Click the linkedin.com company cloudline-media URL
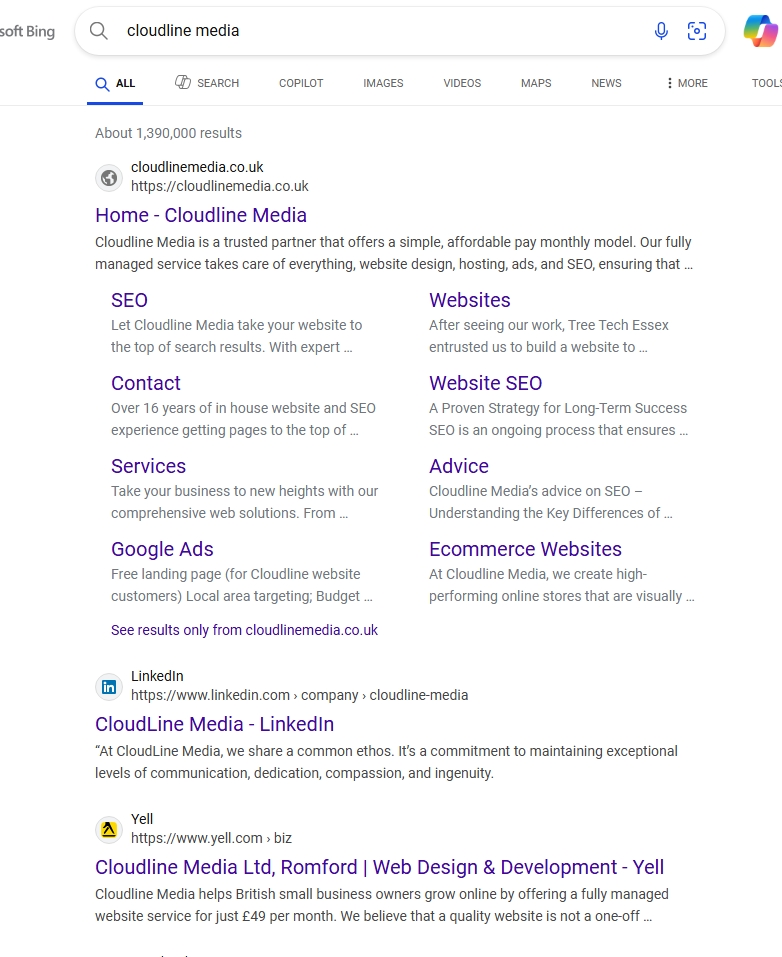The height and width of the screenshot is (957, 782). 300,695
